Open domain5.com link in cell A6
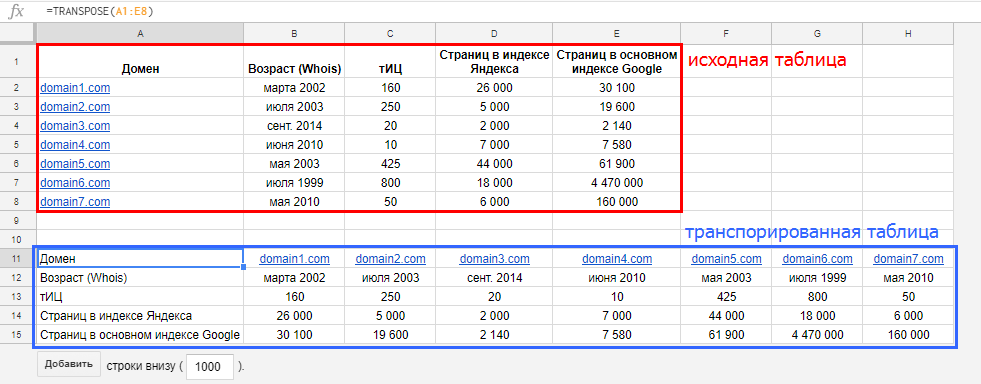 [75, 164]
